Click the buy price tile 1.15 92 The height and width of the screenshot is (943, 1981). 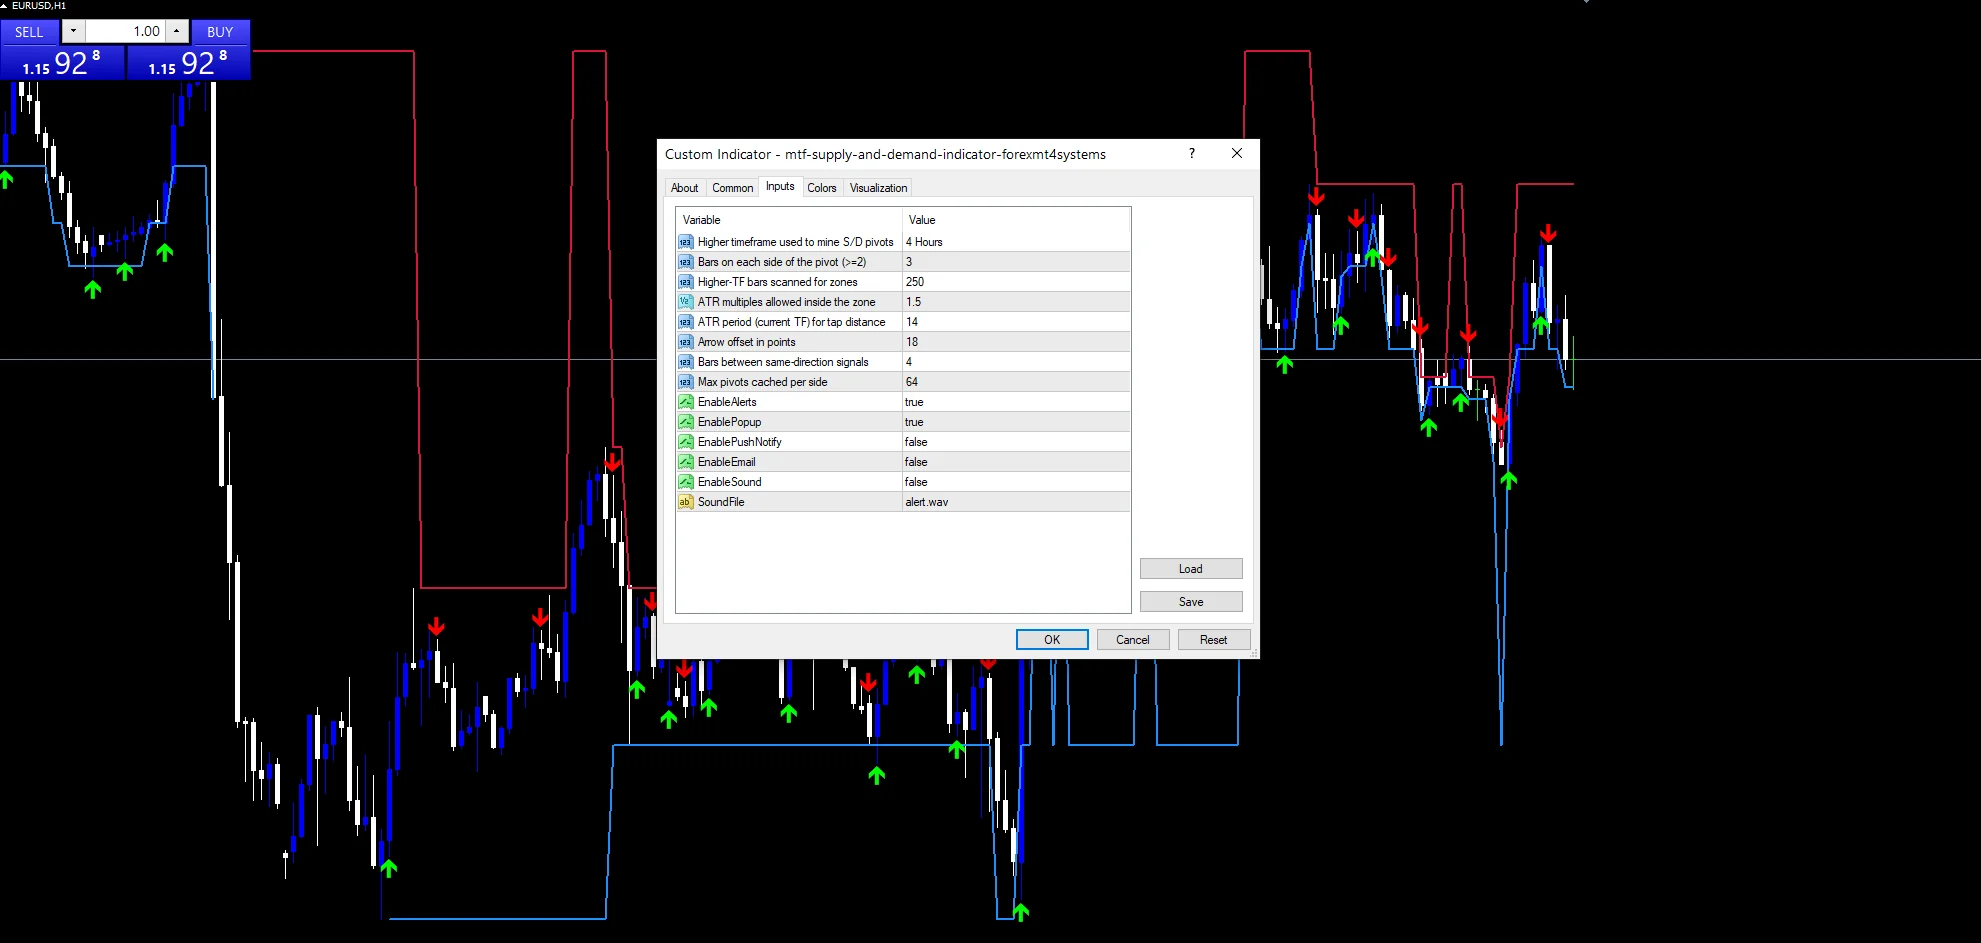(188, 63)
